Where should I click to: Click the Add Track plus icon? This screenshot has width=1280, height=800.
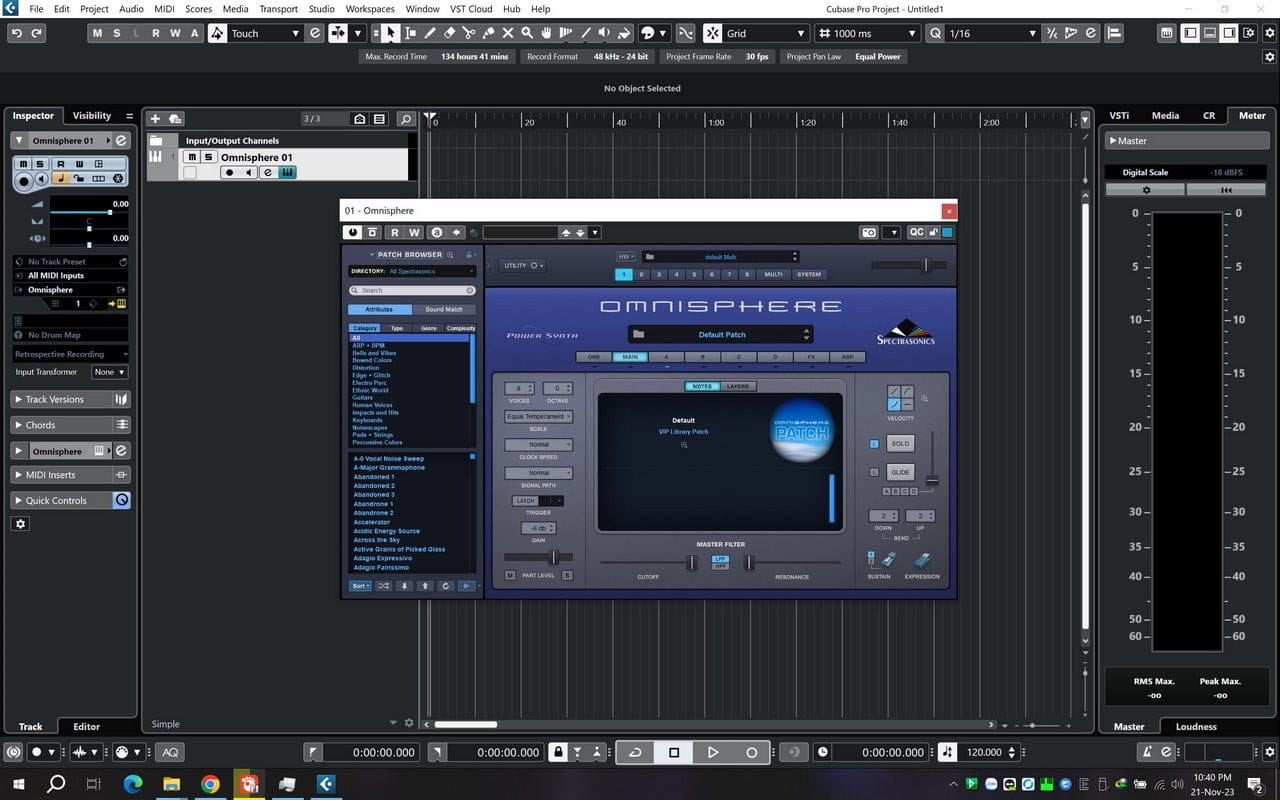pyautogui.click(x=155, y=119)
